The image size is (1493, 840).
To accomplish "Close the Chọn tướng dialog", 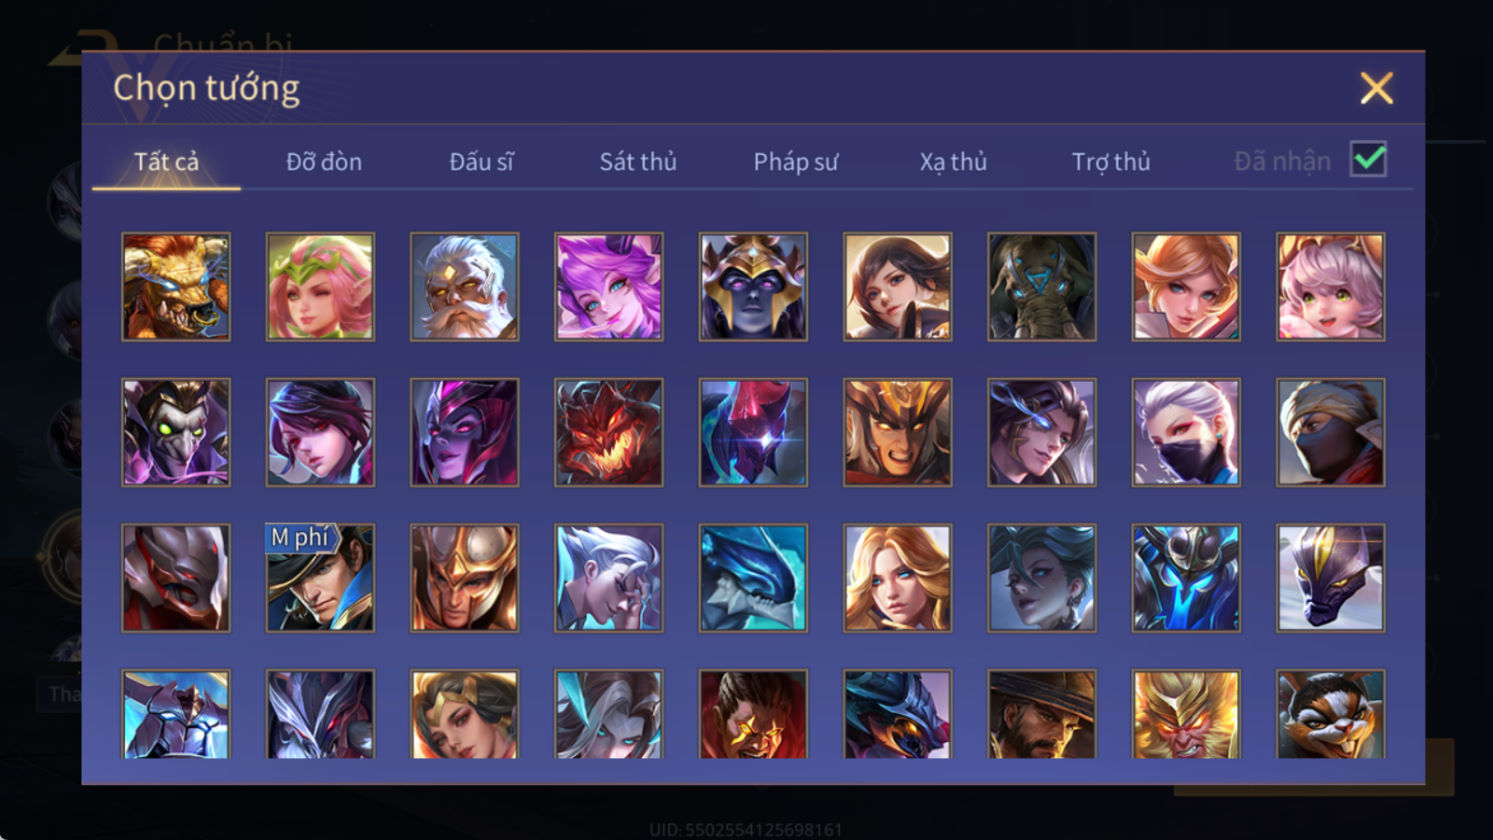I will click(x=1377, y=89).
